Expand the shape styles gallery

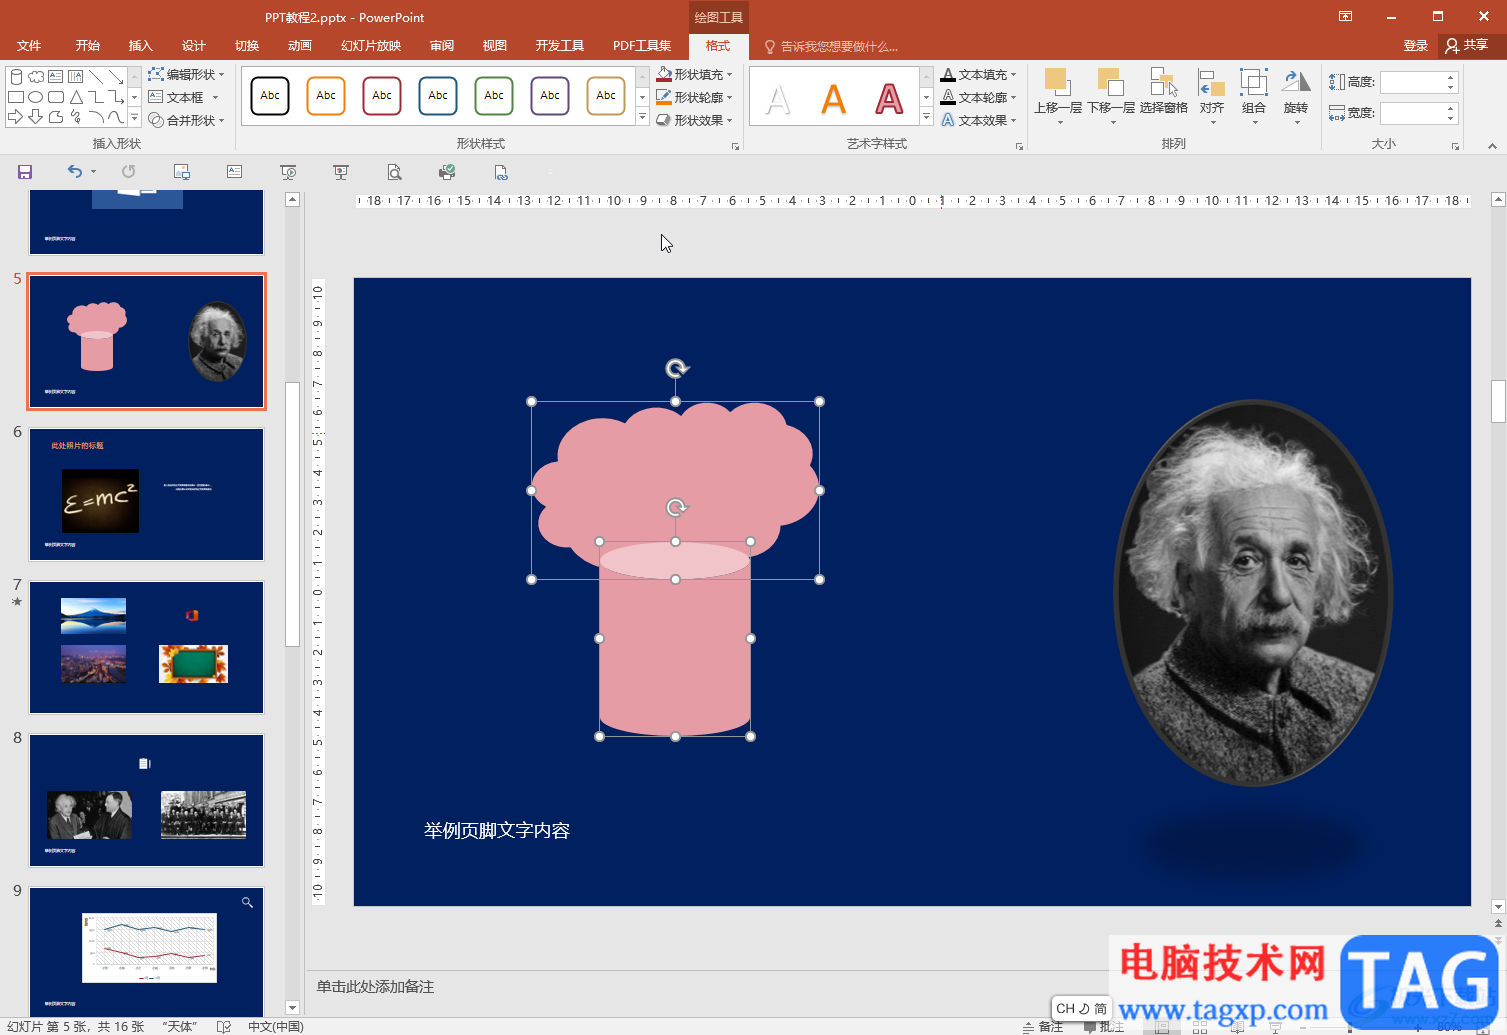tap(642, 117)
